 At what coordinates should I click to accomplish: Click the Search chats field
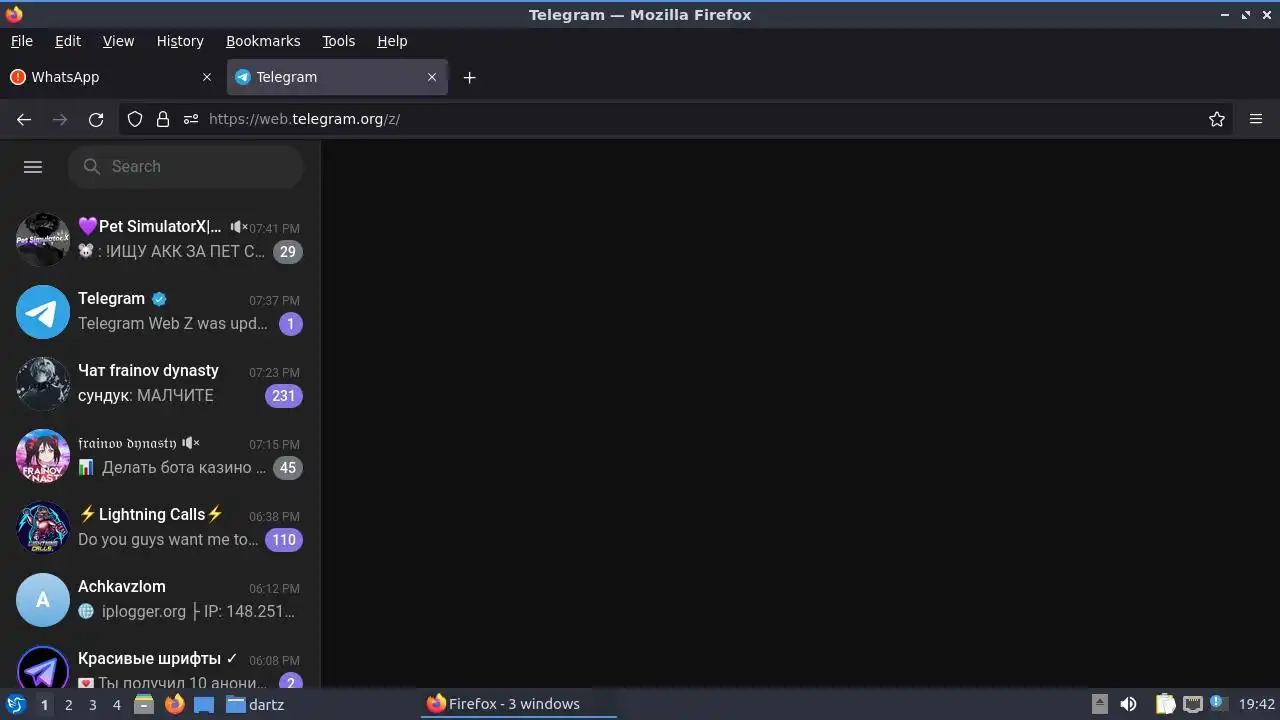tap(186, 167)
